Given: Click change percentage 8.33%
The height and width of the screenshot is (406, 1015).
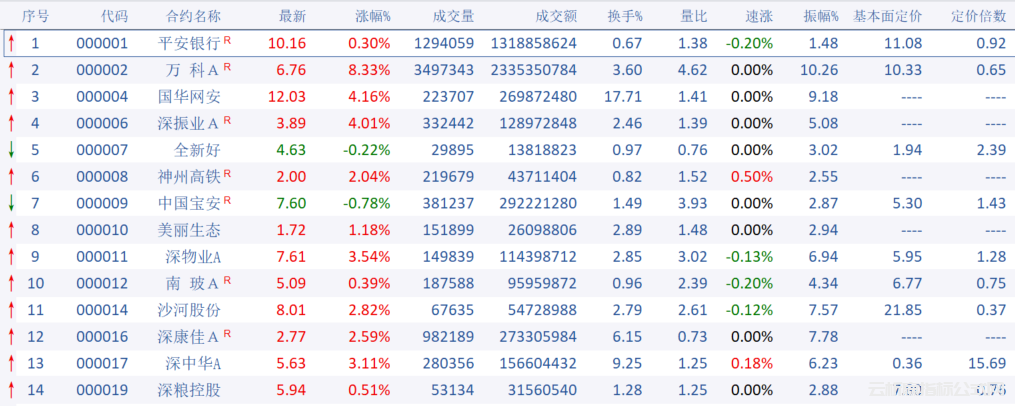Looking at the screenshot, I should pos(370,70).
